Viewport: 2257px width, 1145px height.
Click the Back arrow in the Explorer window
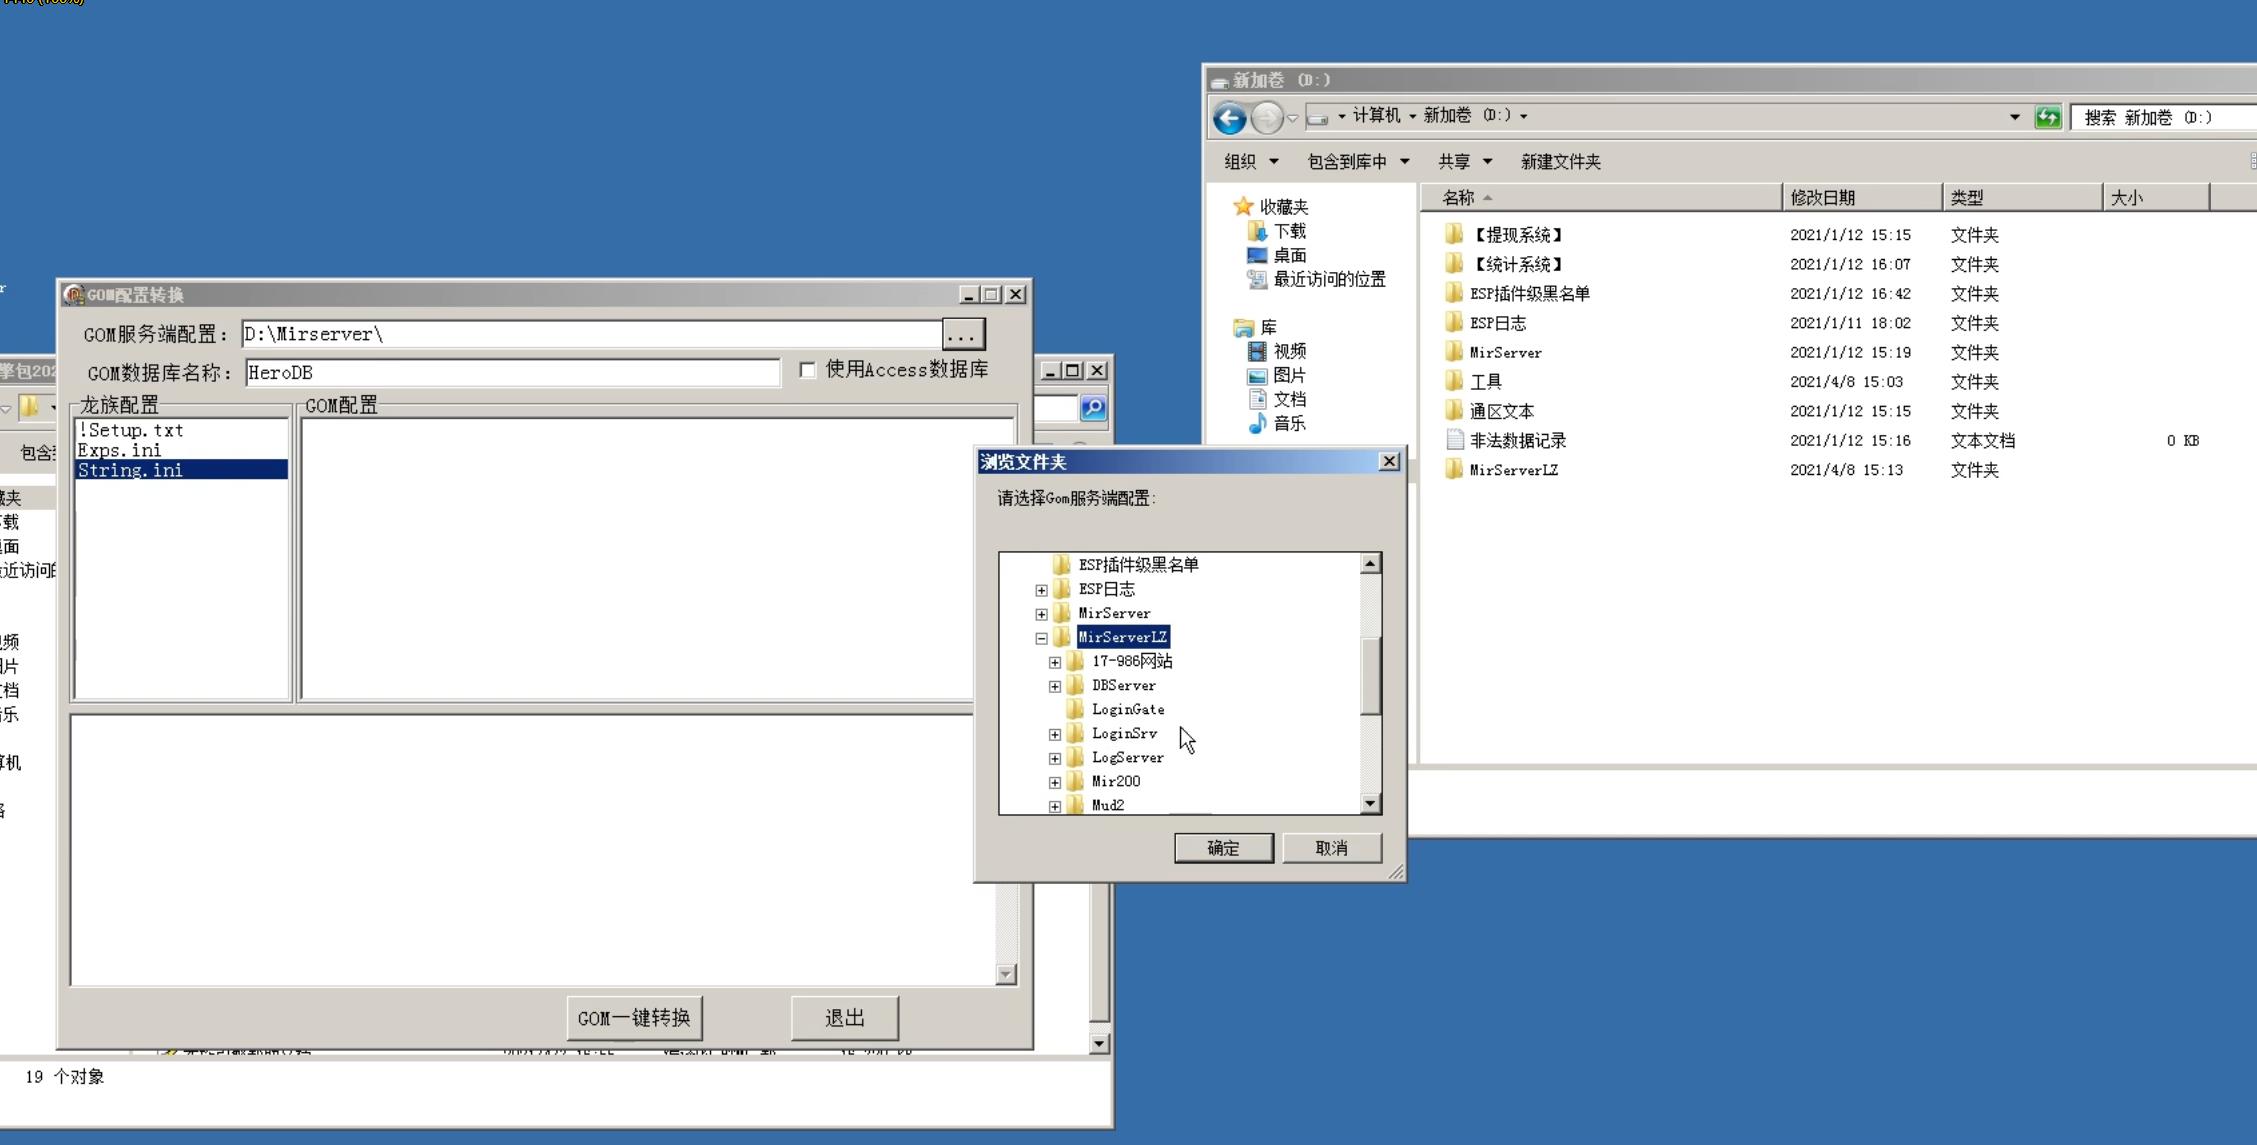pyautogui.click(x=1229, y=118)
